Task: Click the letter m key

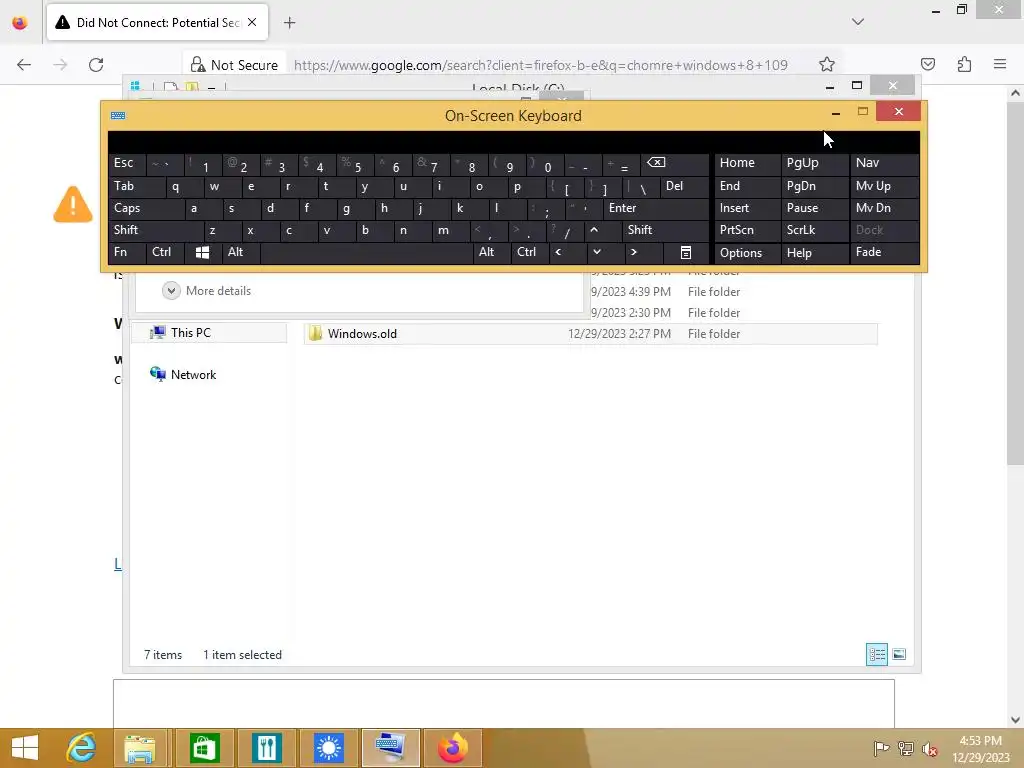Action: pyautogui.click(x=450, y=230)
